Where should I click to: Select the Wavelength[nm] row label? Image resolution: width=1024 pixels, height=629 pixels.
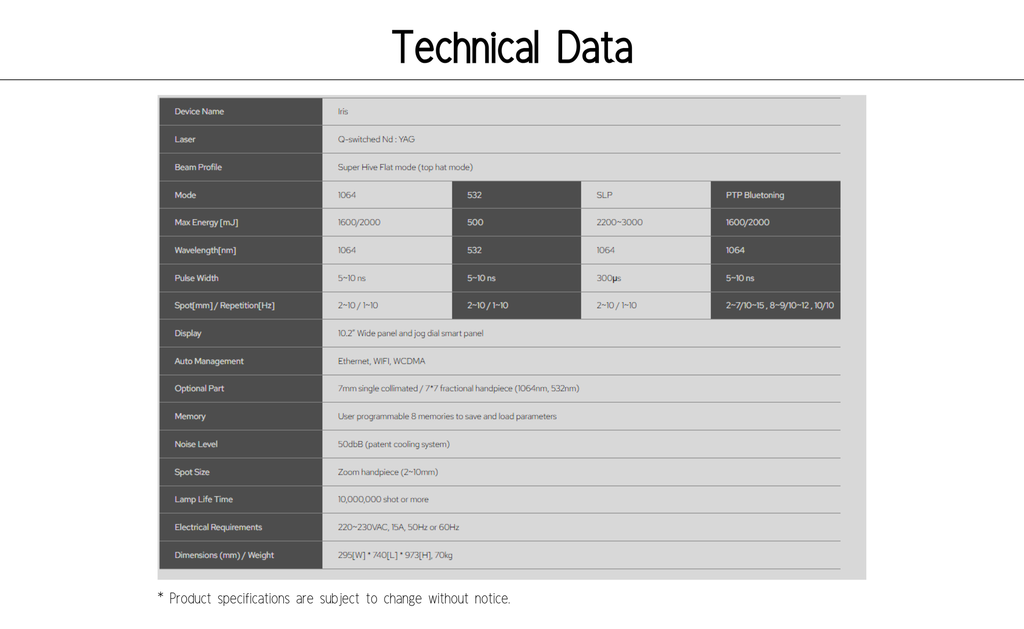[x=205, y=250]
